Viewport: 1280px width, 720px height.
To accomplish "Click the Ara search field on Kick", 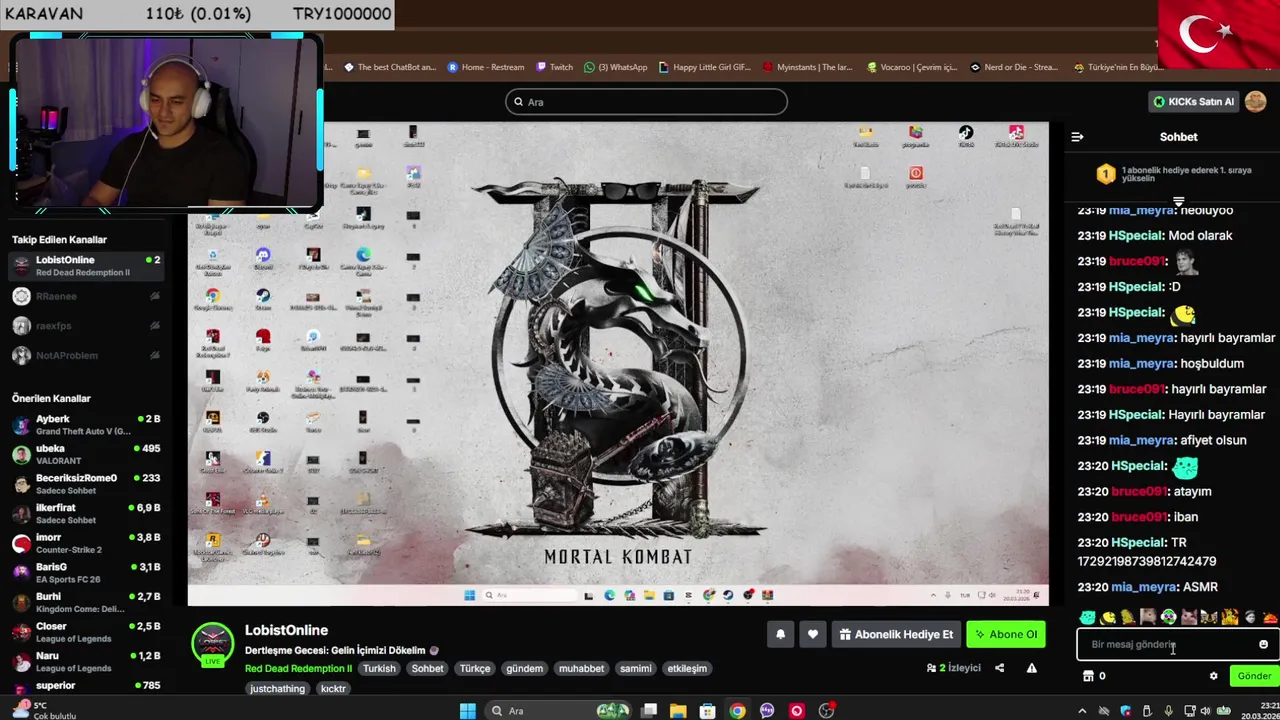I will coord(646,102).
